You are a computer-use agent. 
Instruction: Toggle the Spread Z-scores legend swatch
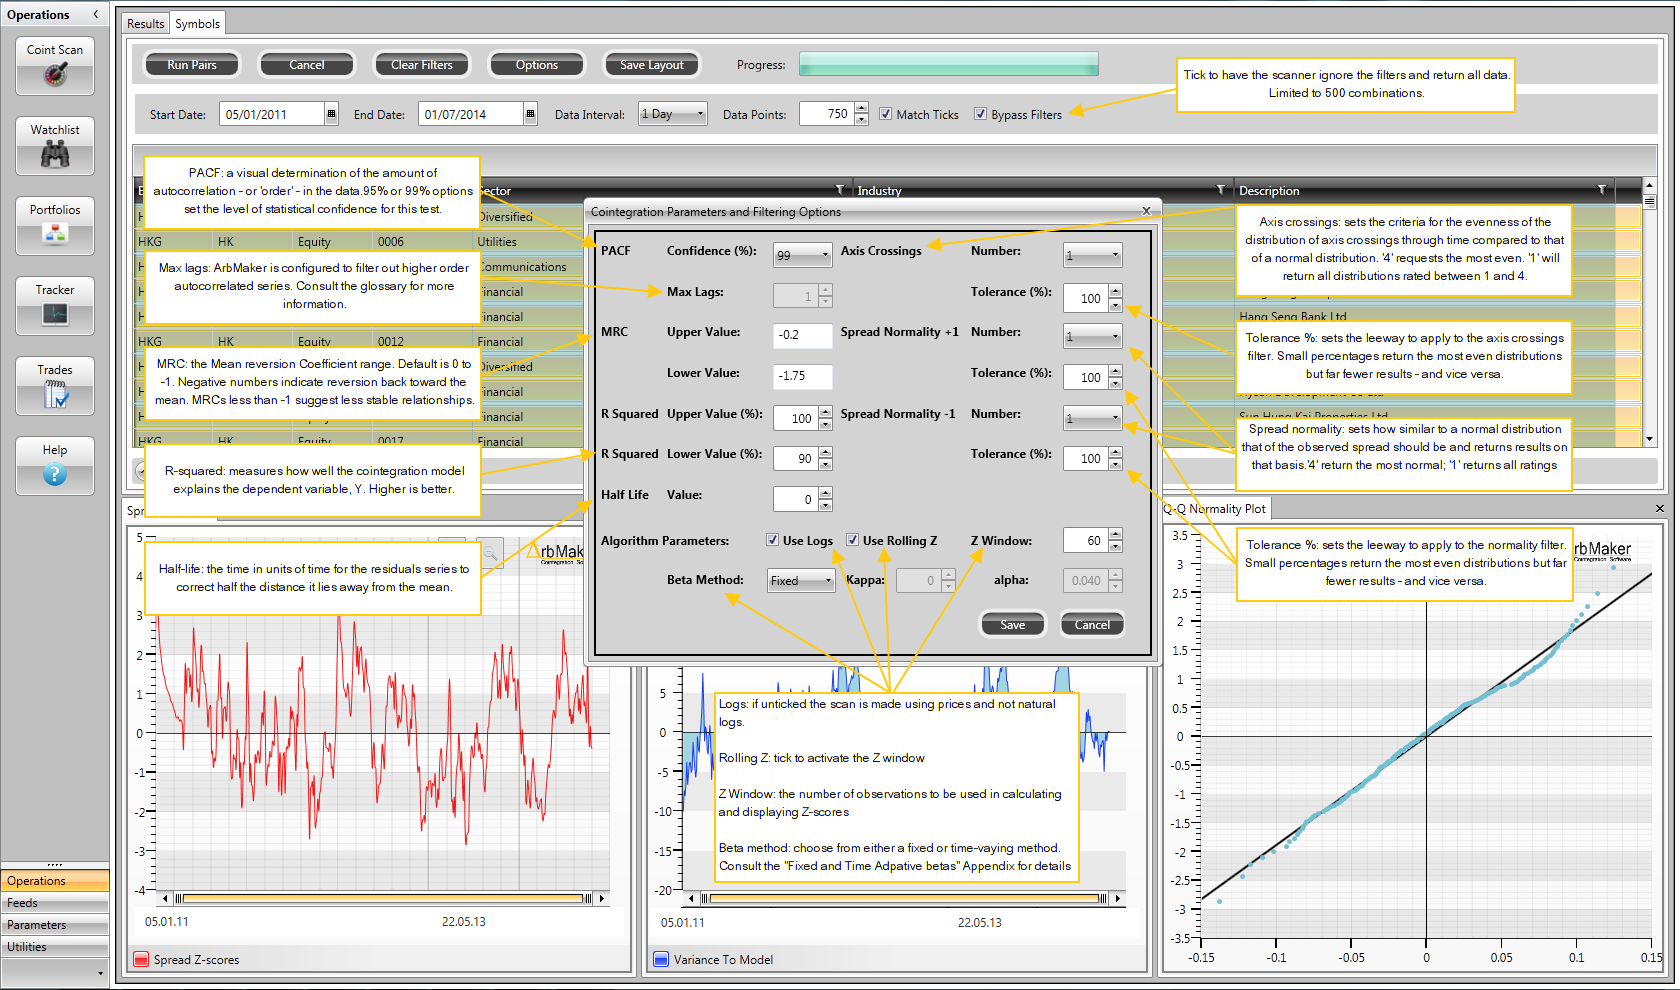[x=141, y=960]
